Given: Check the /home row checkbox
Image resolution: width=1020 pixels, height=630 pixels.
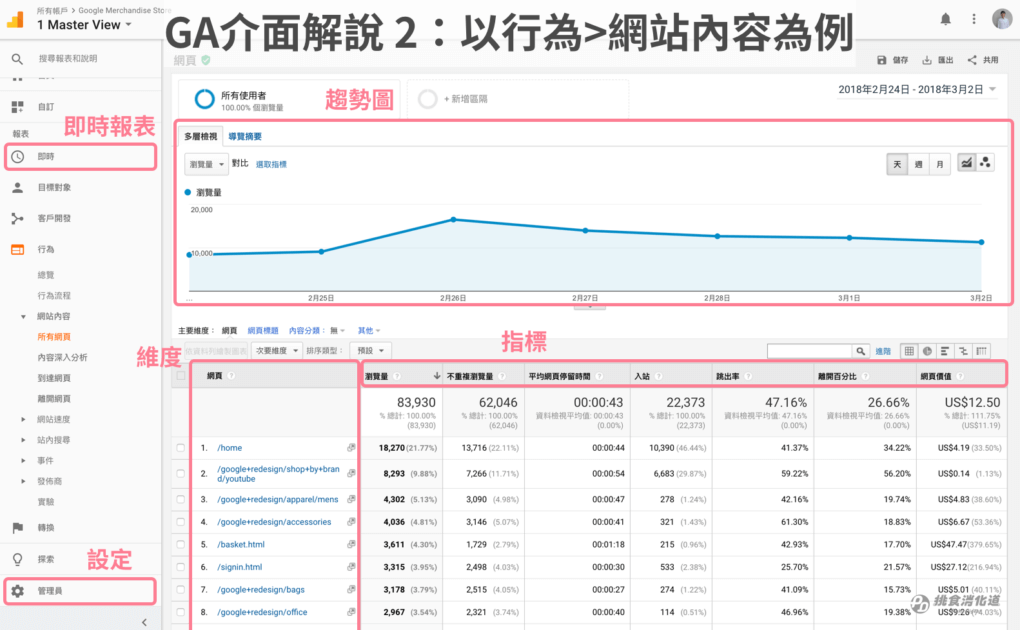Looking at the screenshot, I should pos(181,448).
